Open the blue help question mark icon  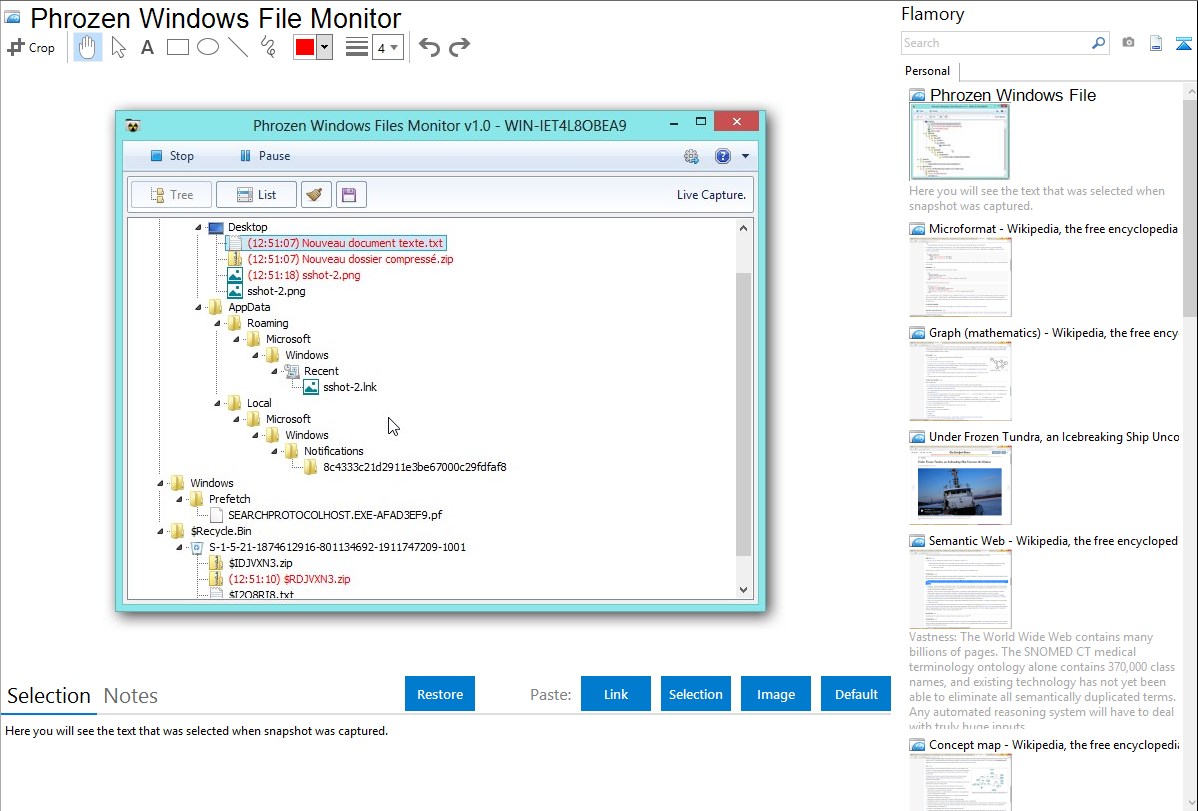(723, 156)
